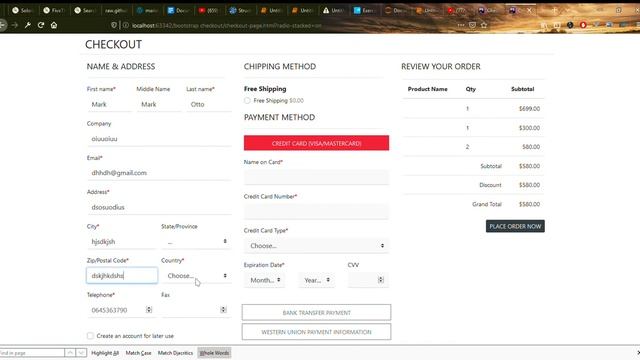Click the Email input field
The height and width of the screenshot is (360, 640).
click(x=159, y=173)
